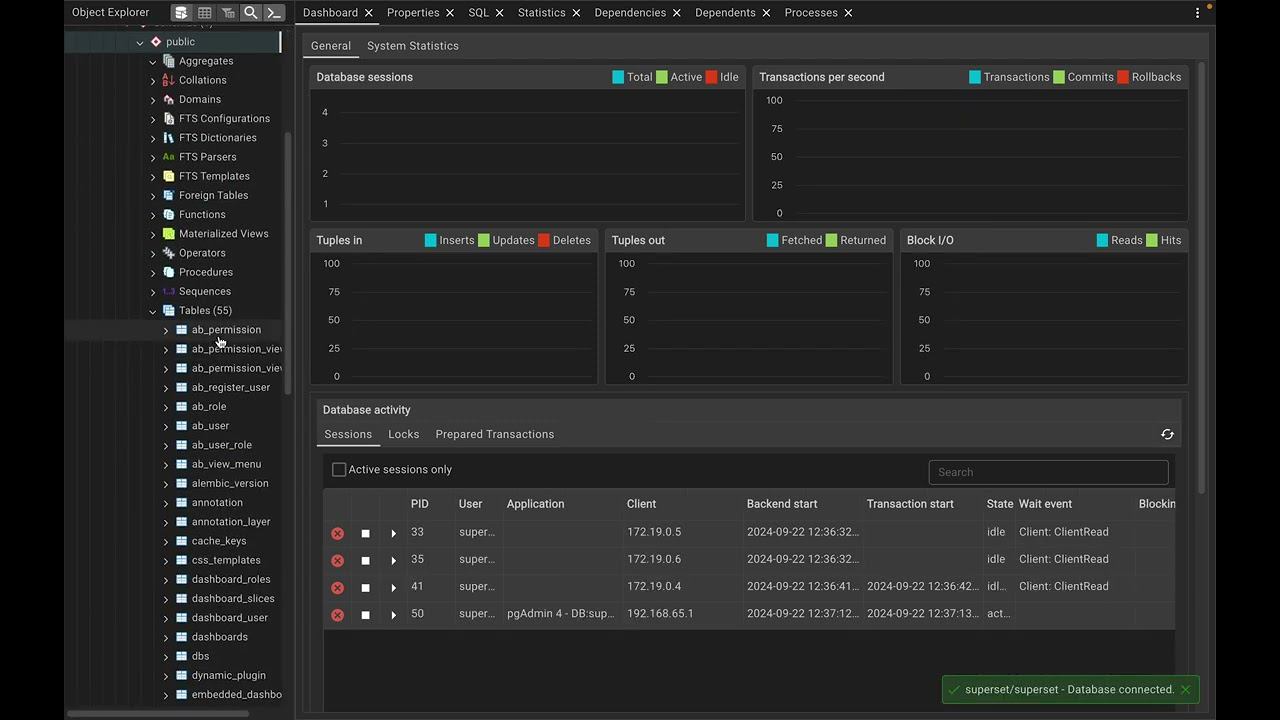Open the Filtered Rows icon

(x=228, y=13)
